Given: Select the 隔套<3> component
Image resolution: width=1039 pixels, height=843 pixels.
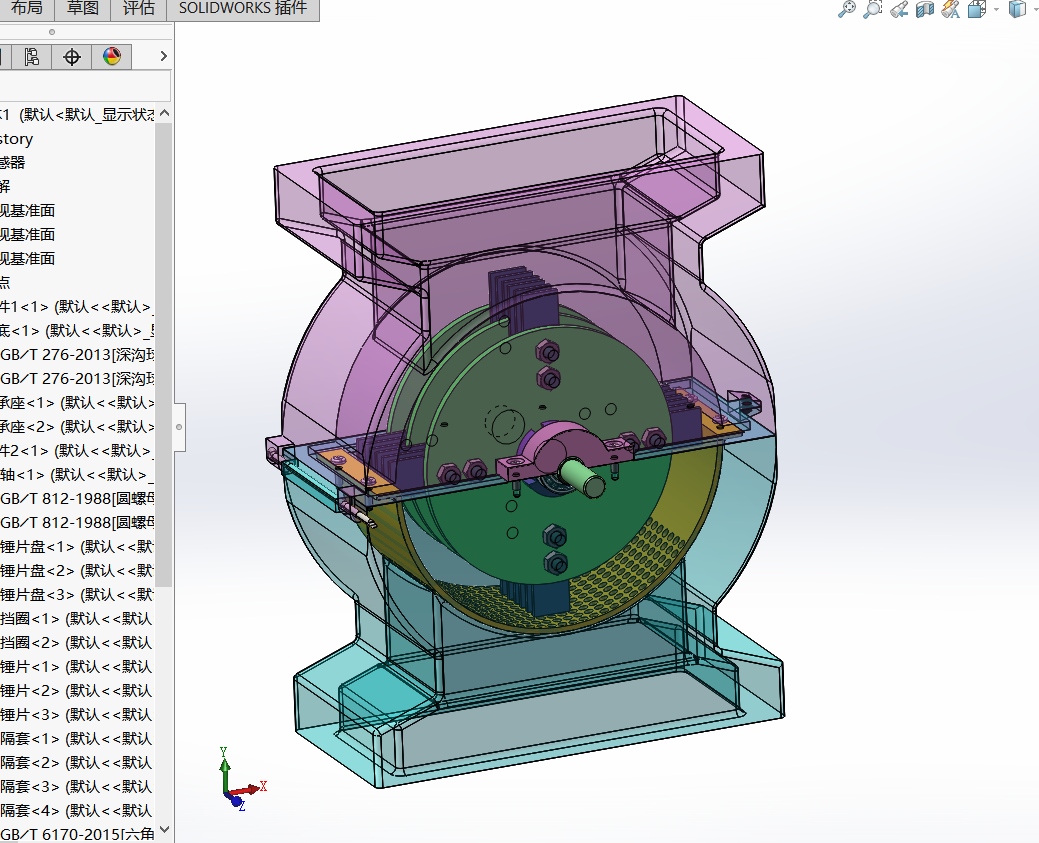Looking at the screenshot, I should point(77,787).
